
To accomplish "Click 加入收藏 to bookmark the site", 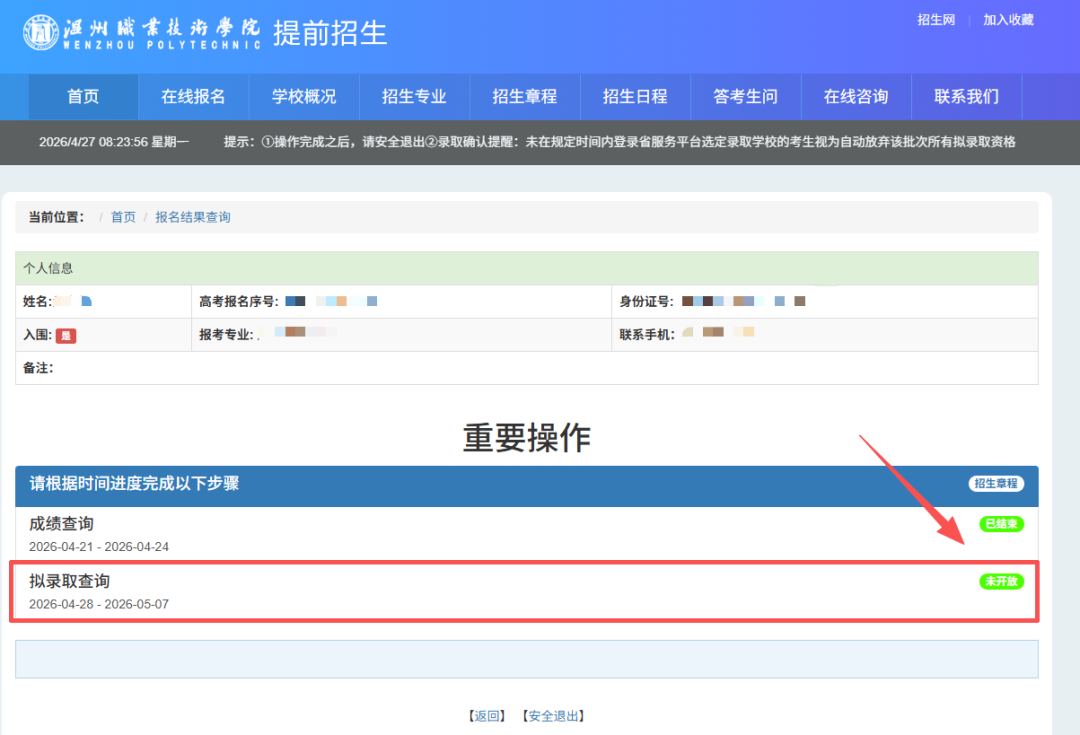I will (1008, 20).
